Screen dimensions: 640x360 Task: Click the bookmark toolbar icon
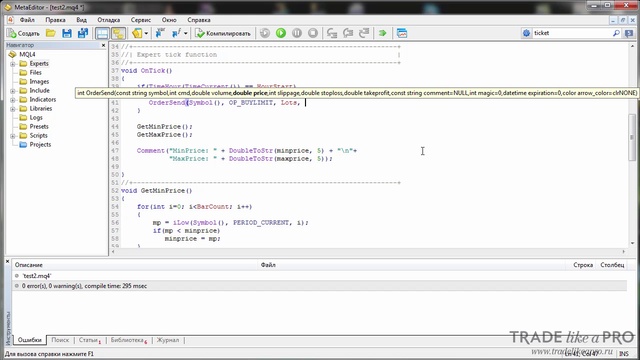(x=137, y=33)
